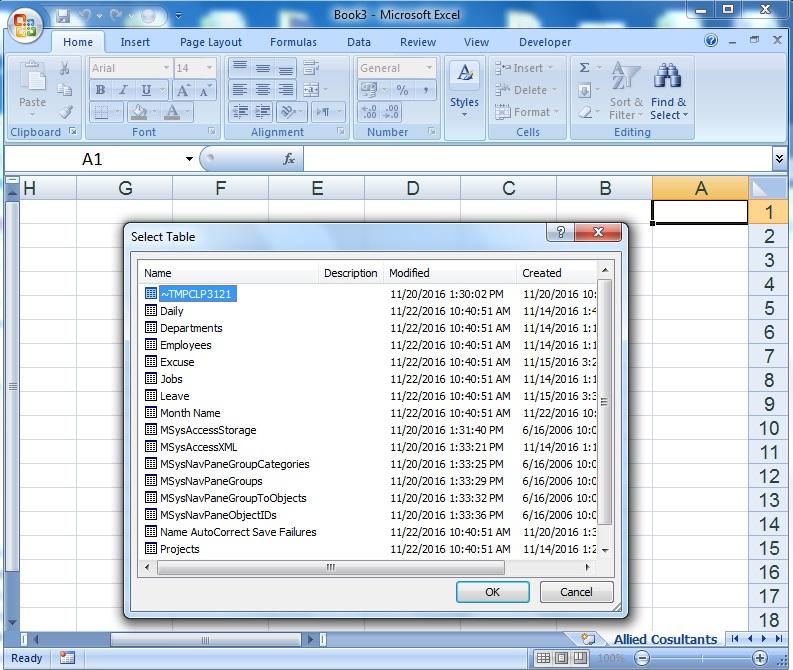Open the Number Format General dropdown
793x670 pixels.
coord(429,68)
